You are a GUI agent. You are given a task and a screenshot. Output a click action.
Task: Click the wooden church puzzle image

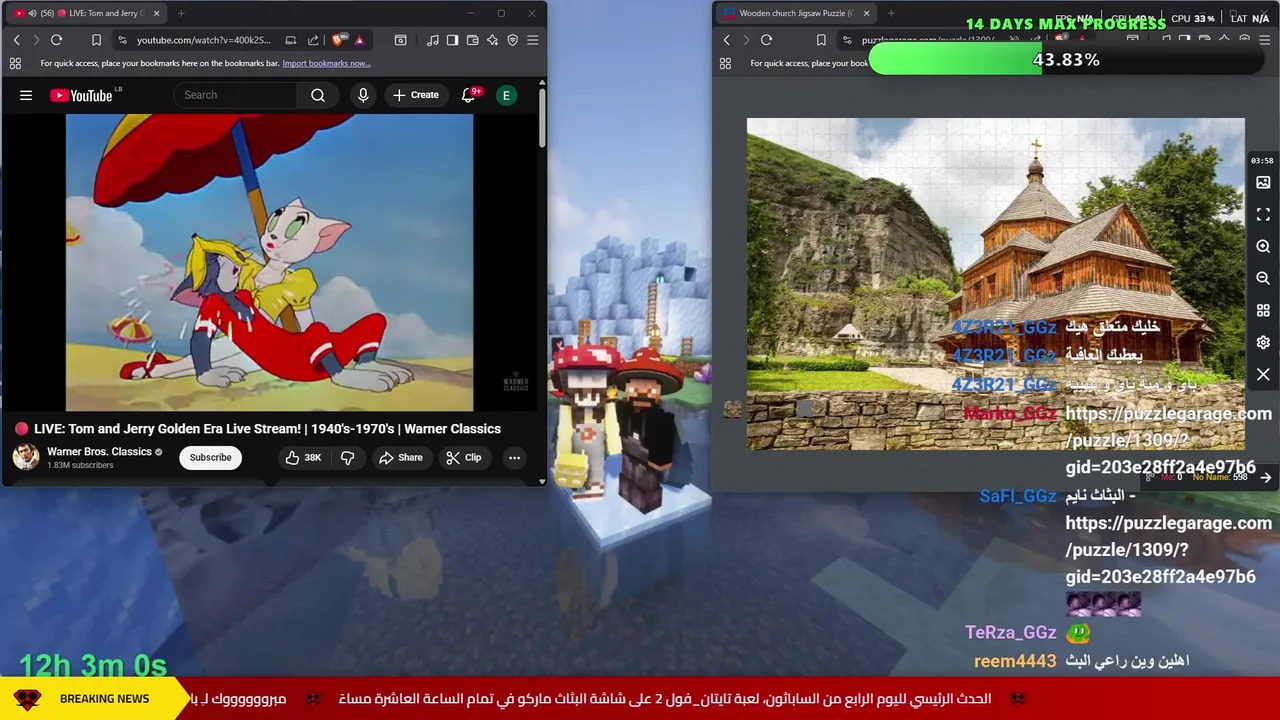(996, 284)
